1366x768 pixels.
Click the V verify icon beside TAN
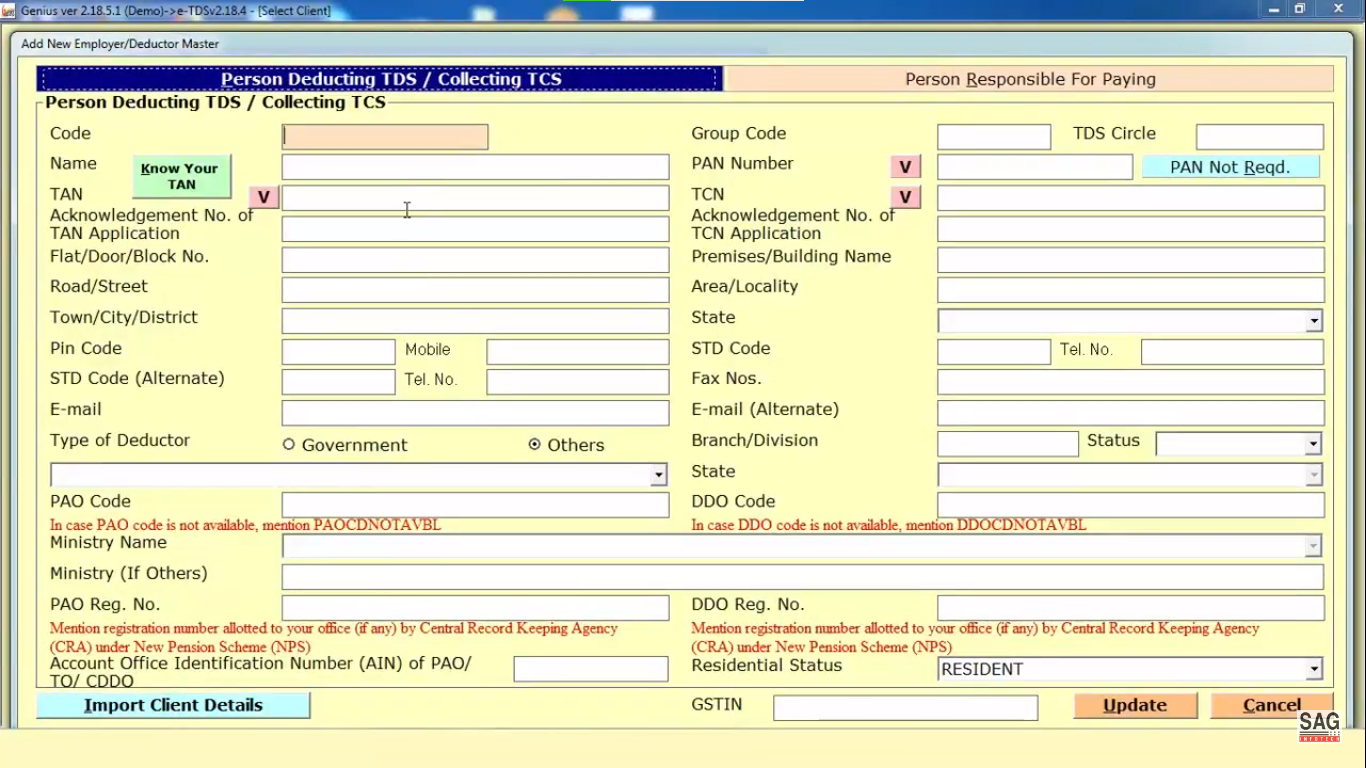click(263, 197)
